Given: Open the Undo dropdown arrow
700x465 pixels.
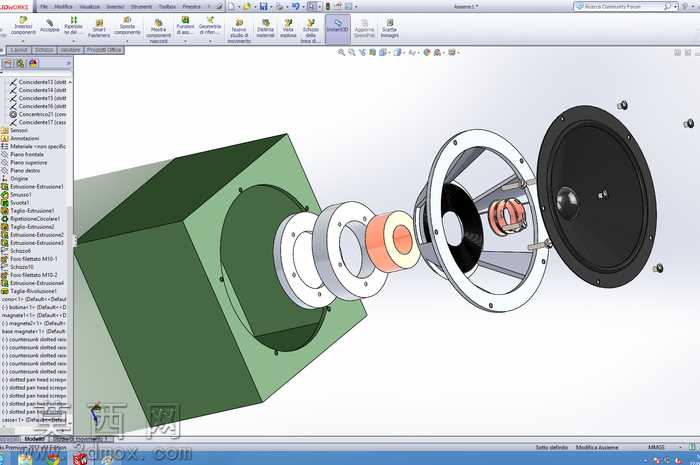Looking at the screenshot, I should click(303, 7).
